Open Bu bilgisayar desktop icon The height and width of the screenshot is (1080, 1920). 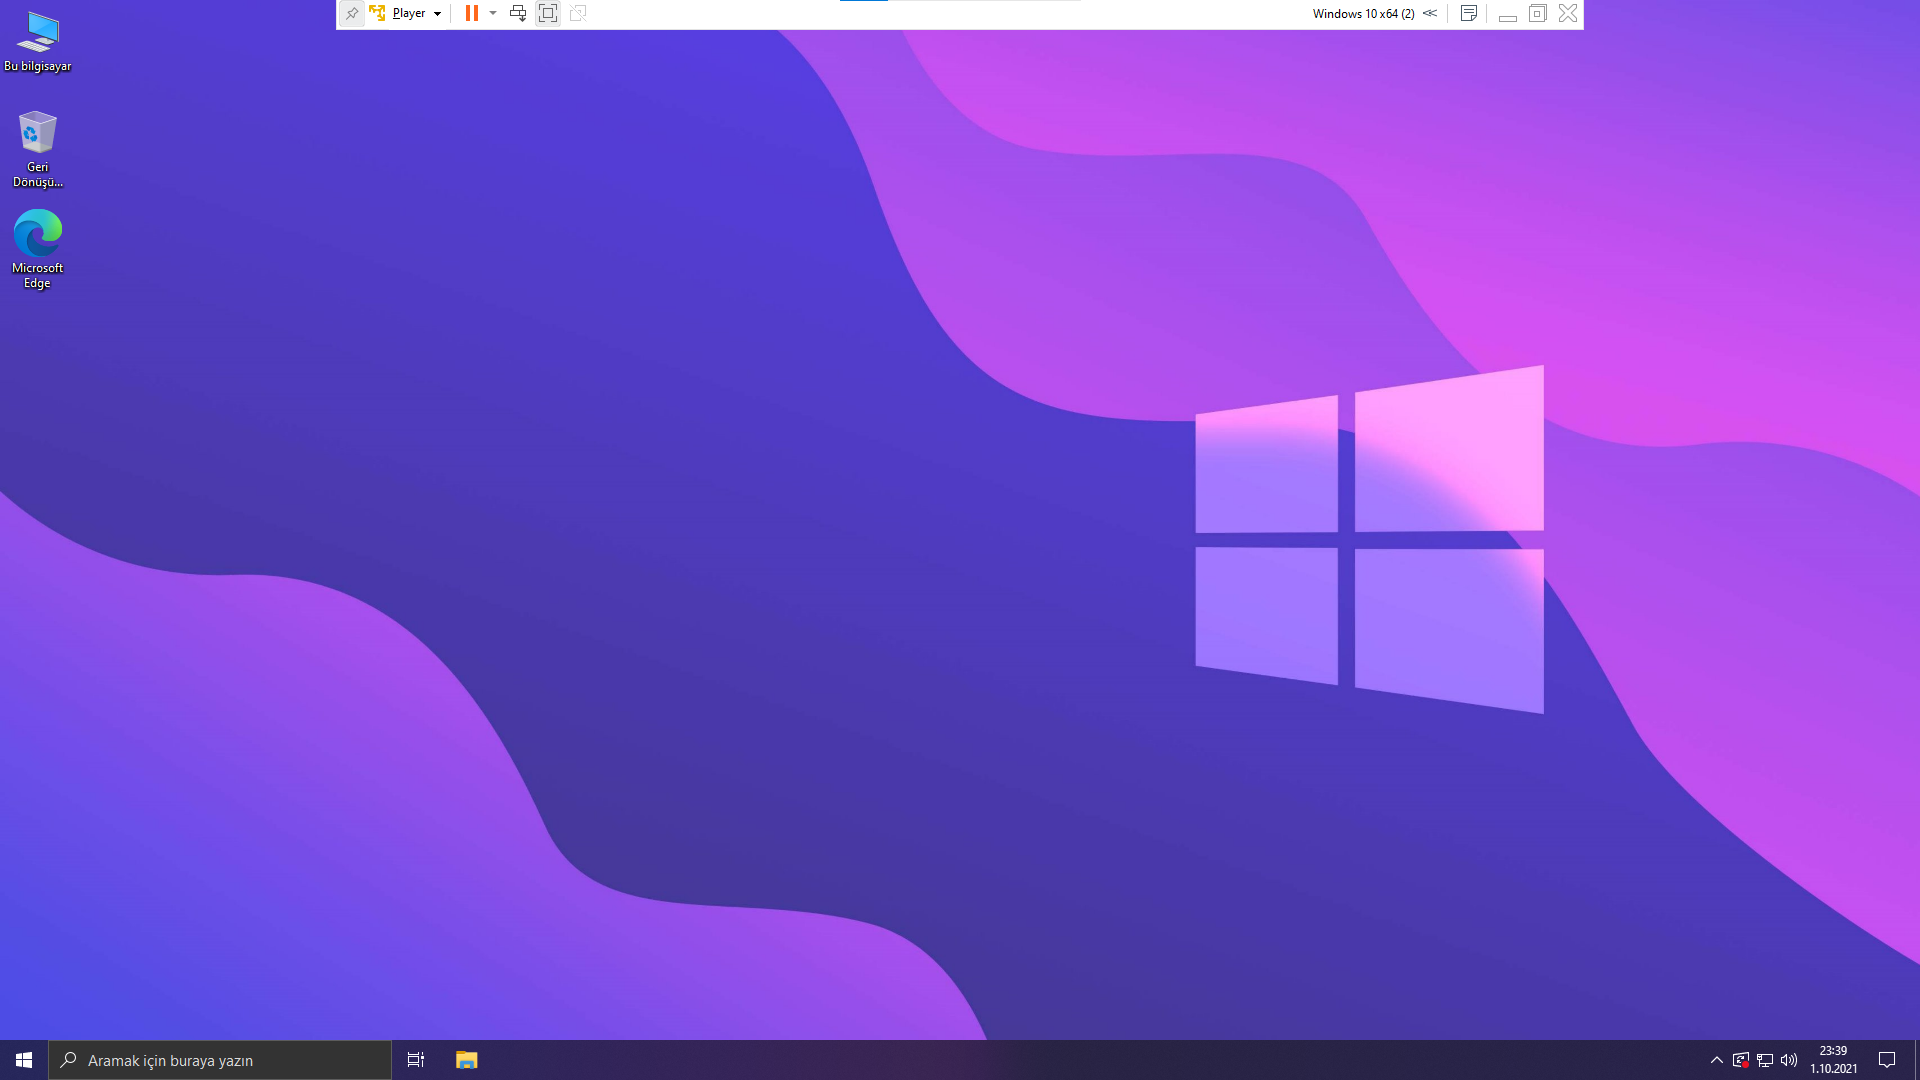coord(38,42)
